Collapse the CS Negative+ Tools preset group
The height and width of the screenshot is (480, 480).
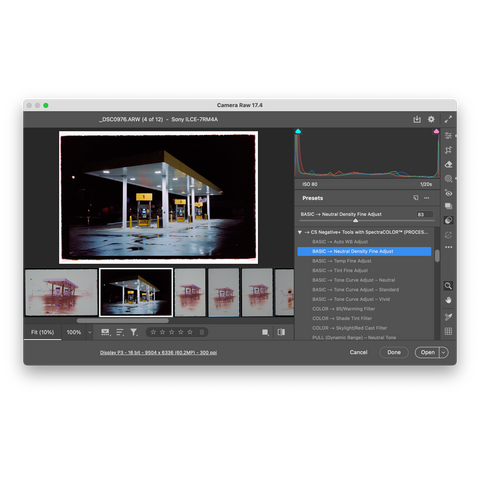(x=300, y=232)
